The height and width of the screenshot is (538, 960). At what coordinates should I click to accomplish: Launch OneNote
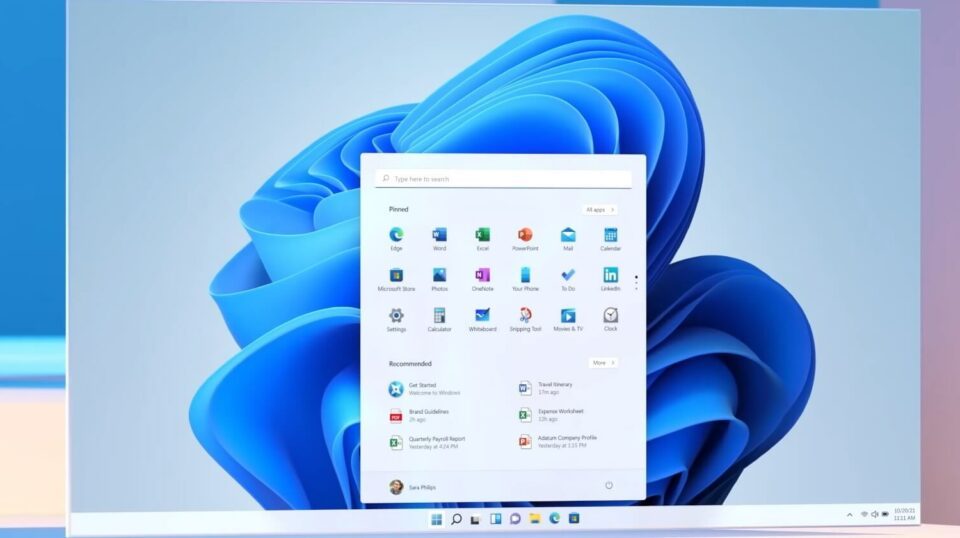coord(482,278)
